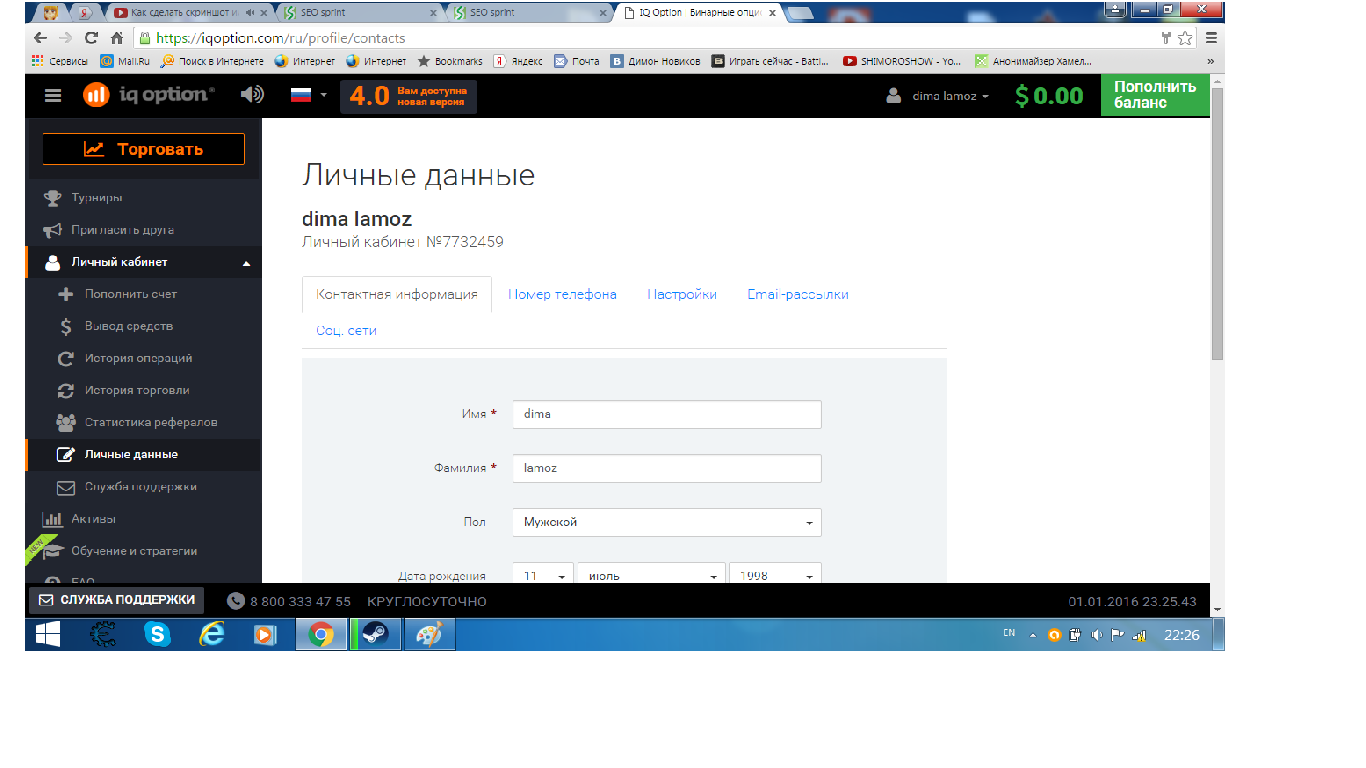The width and height of the screenshot is (1366, 768).
Task: Open the birth day dropdown
Action: tap(543, 575)
